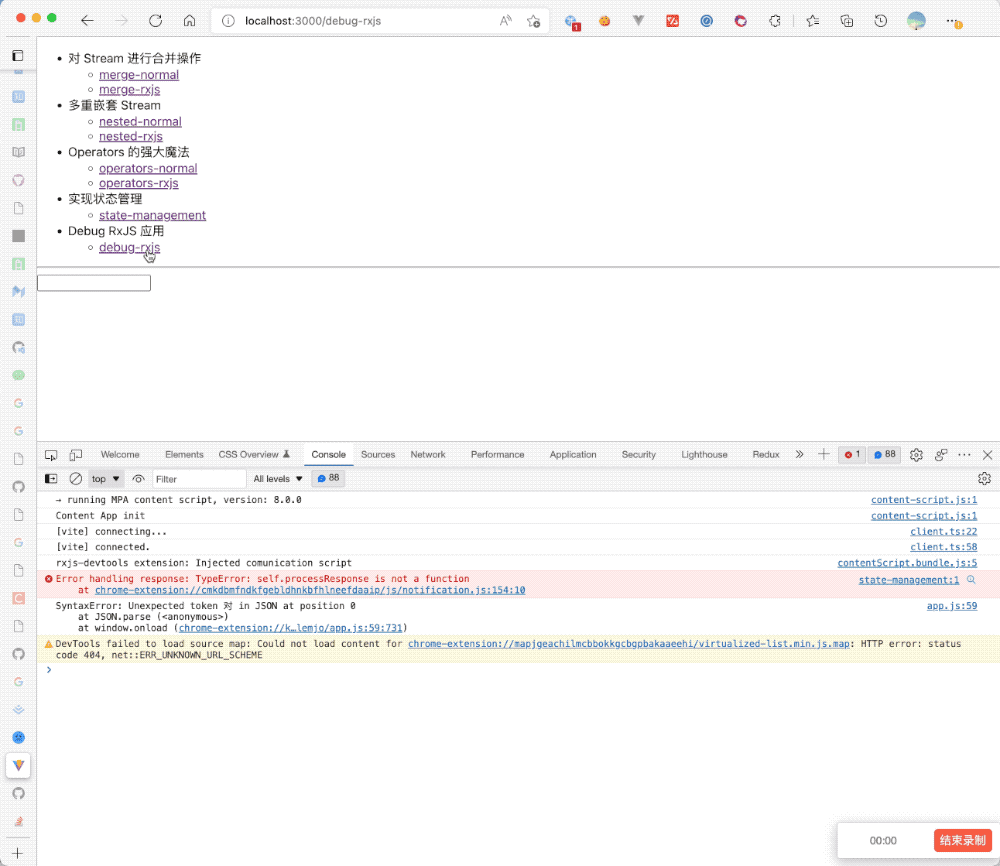Open the All levels log filter dropdown

coord(277,478)
